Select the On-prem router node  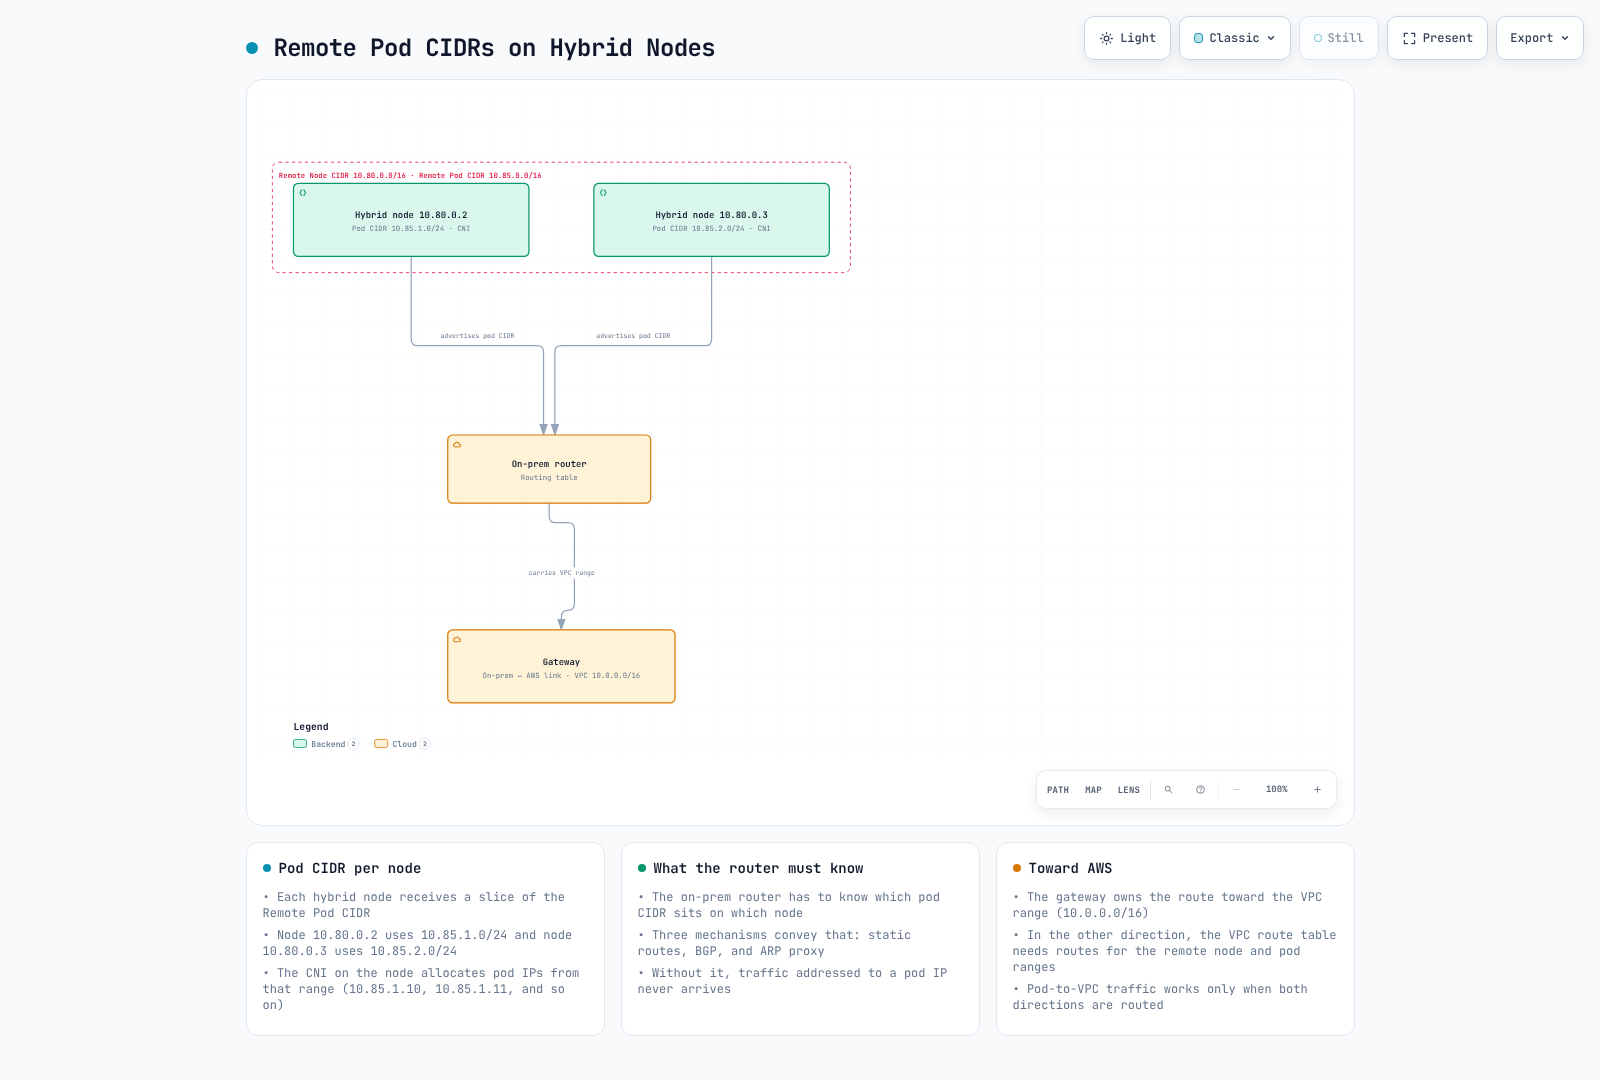pos(549,469)
